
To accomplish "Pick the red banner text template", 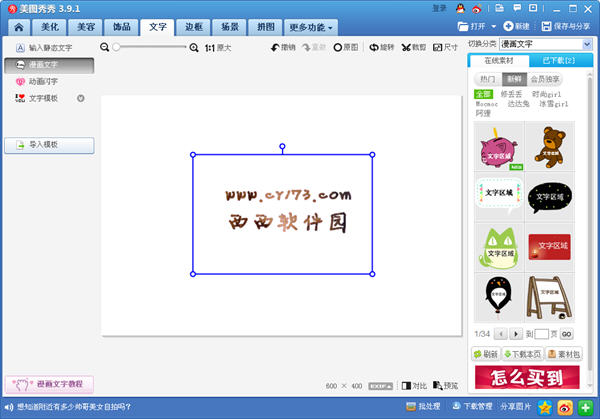I will pos(549,248).
